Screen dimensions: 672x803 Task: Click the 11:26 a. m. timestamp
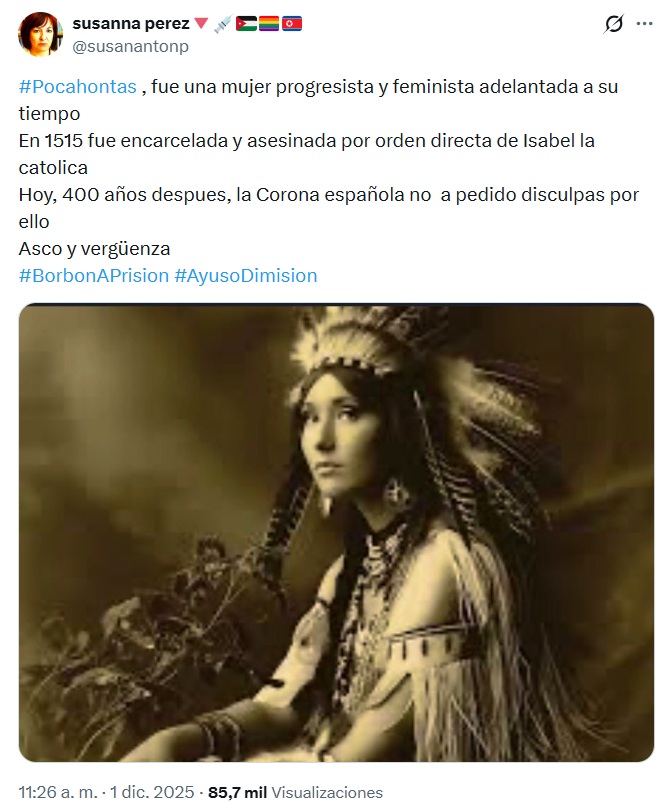point(58,792)
